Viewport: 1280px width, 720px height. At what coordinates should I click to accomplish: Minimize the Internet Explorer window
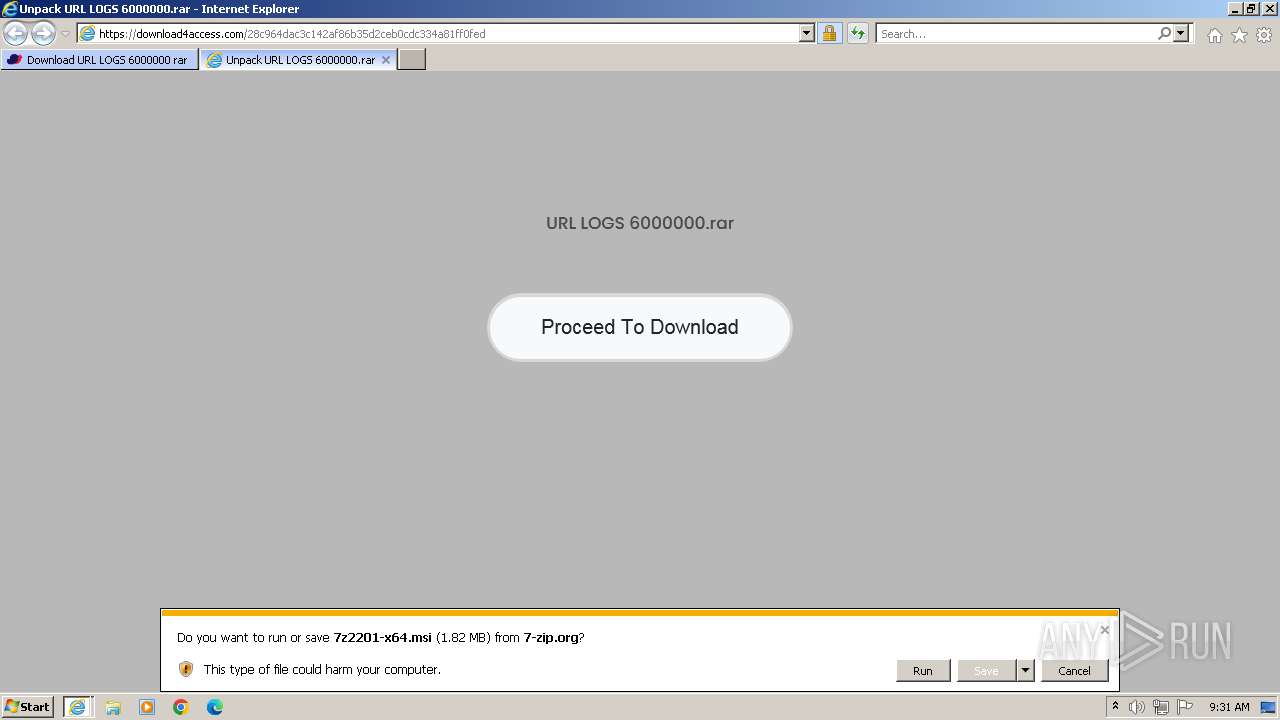pyautogui.click(x=1235, y=9)
